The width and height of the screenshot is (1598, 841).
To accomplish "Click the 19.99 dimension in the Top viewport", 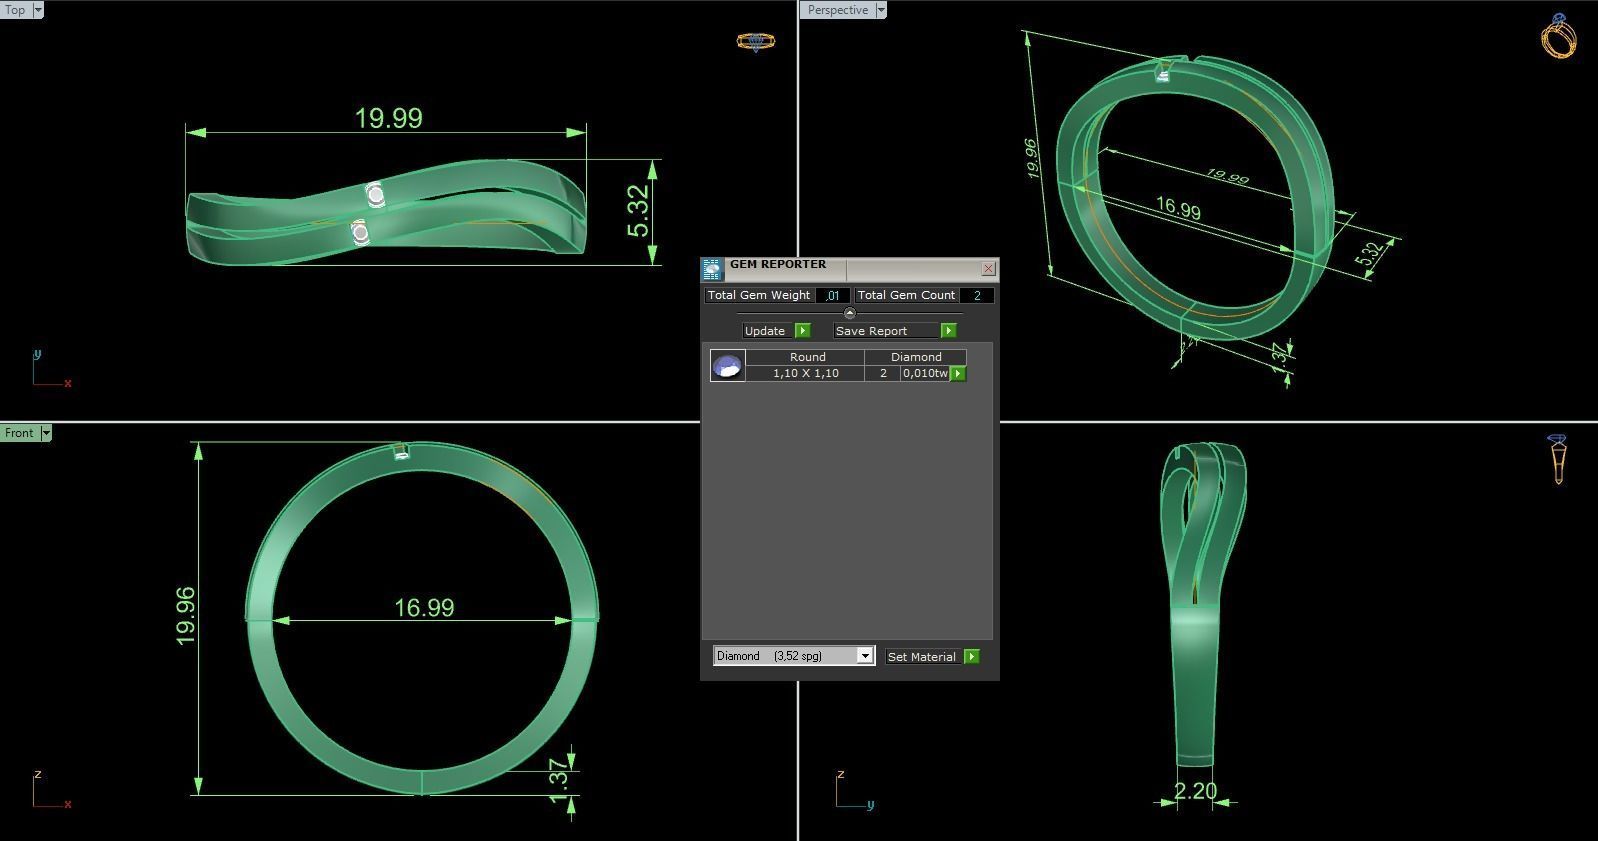I will point(389,118).
